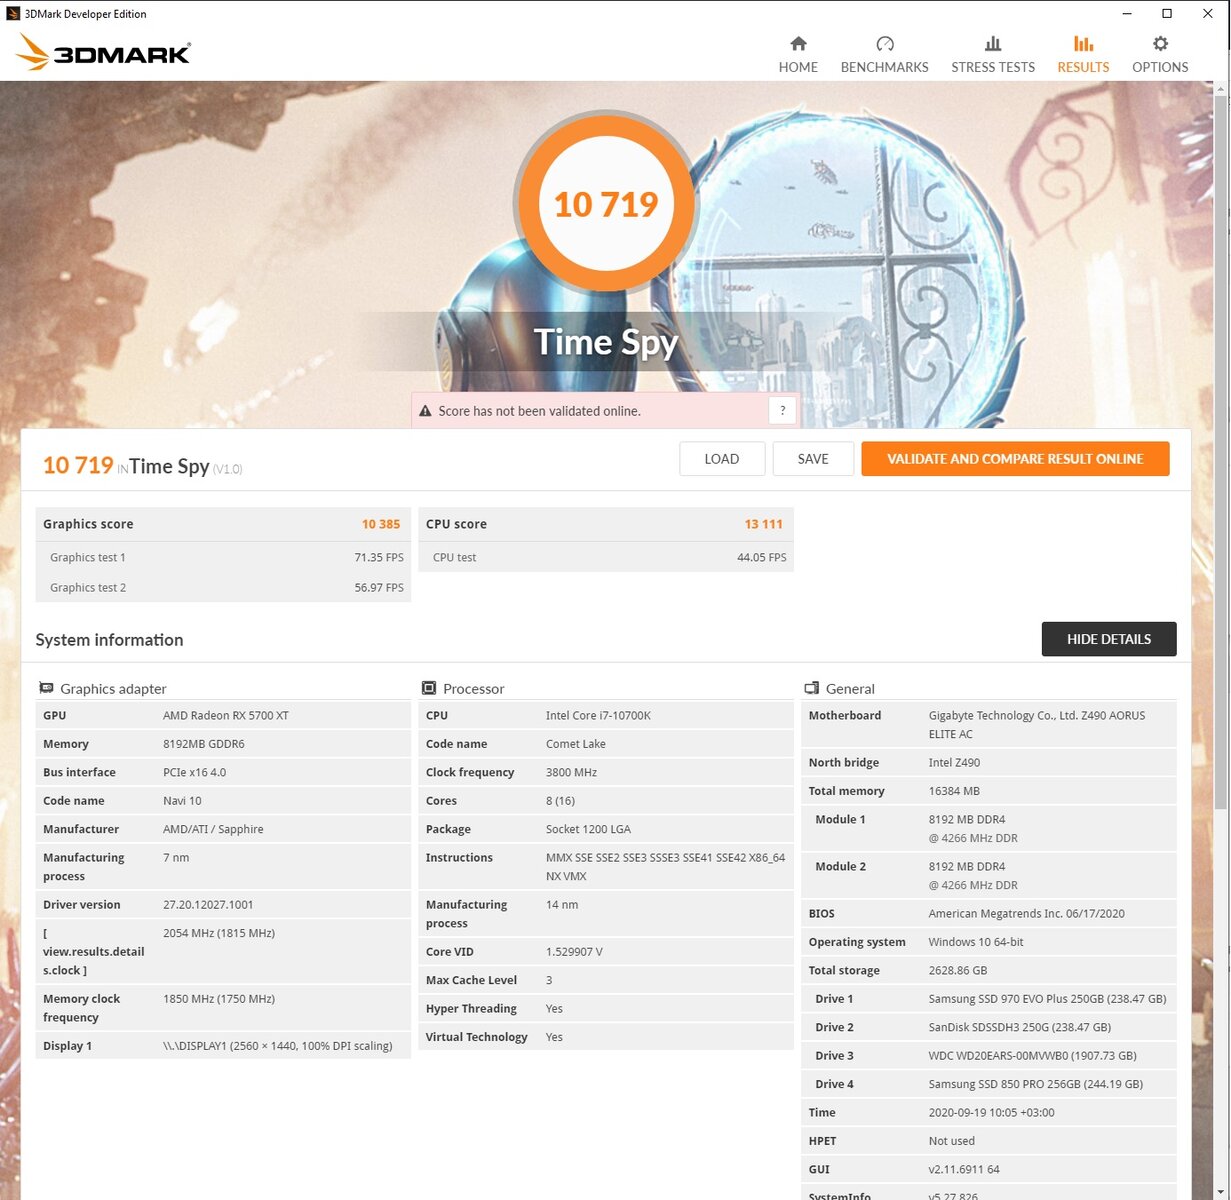This screenshot has width=1231, height=1200.
Task: Click the Graphics adapter section icon
Action: coord(46,688)
